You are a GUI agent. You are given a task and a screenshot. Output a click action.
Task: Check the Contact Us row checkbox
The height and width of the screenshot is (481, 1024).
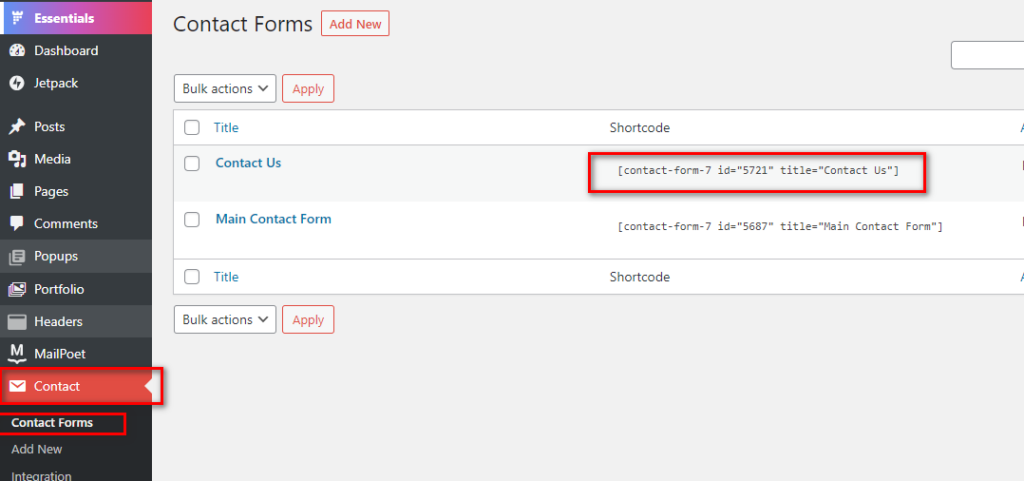pos(191,164)
